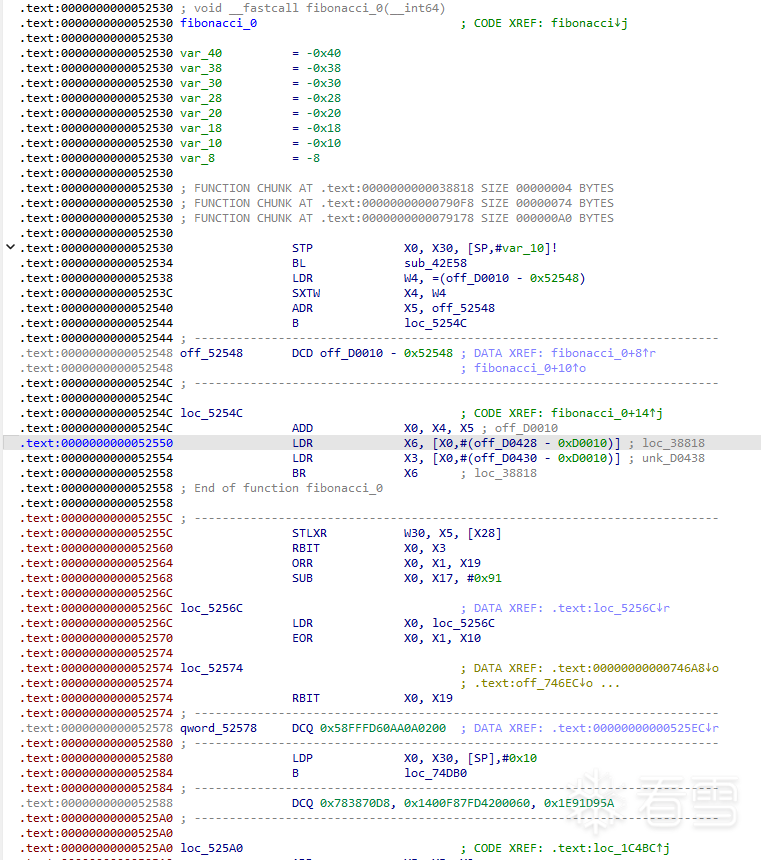Click the loc_38818 comment on LDR X6 line

(x=673, y=442)
